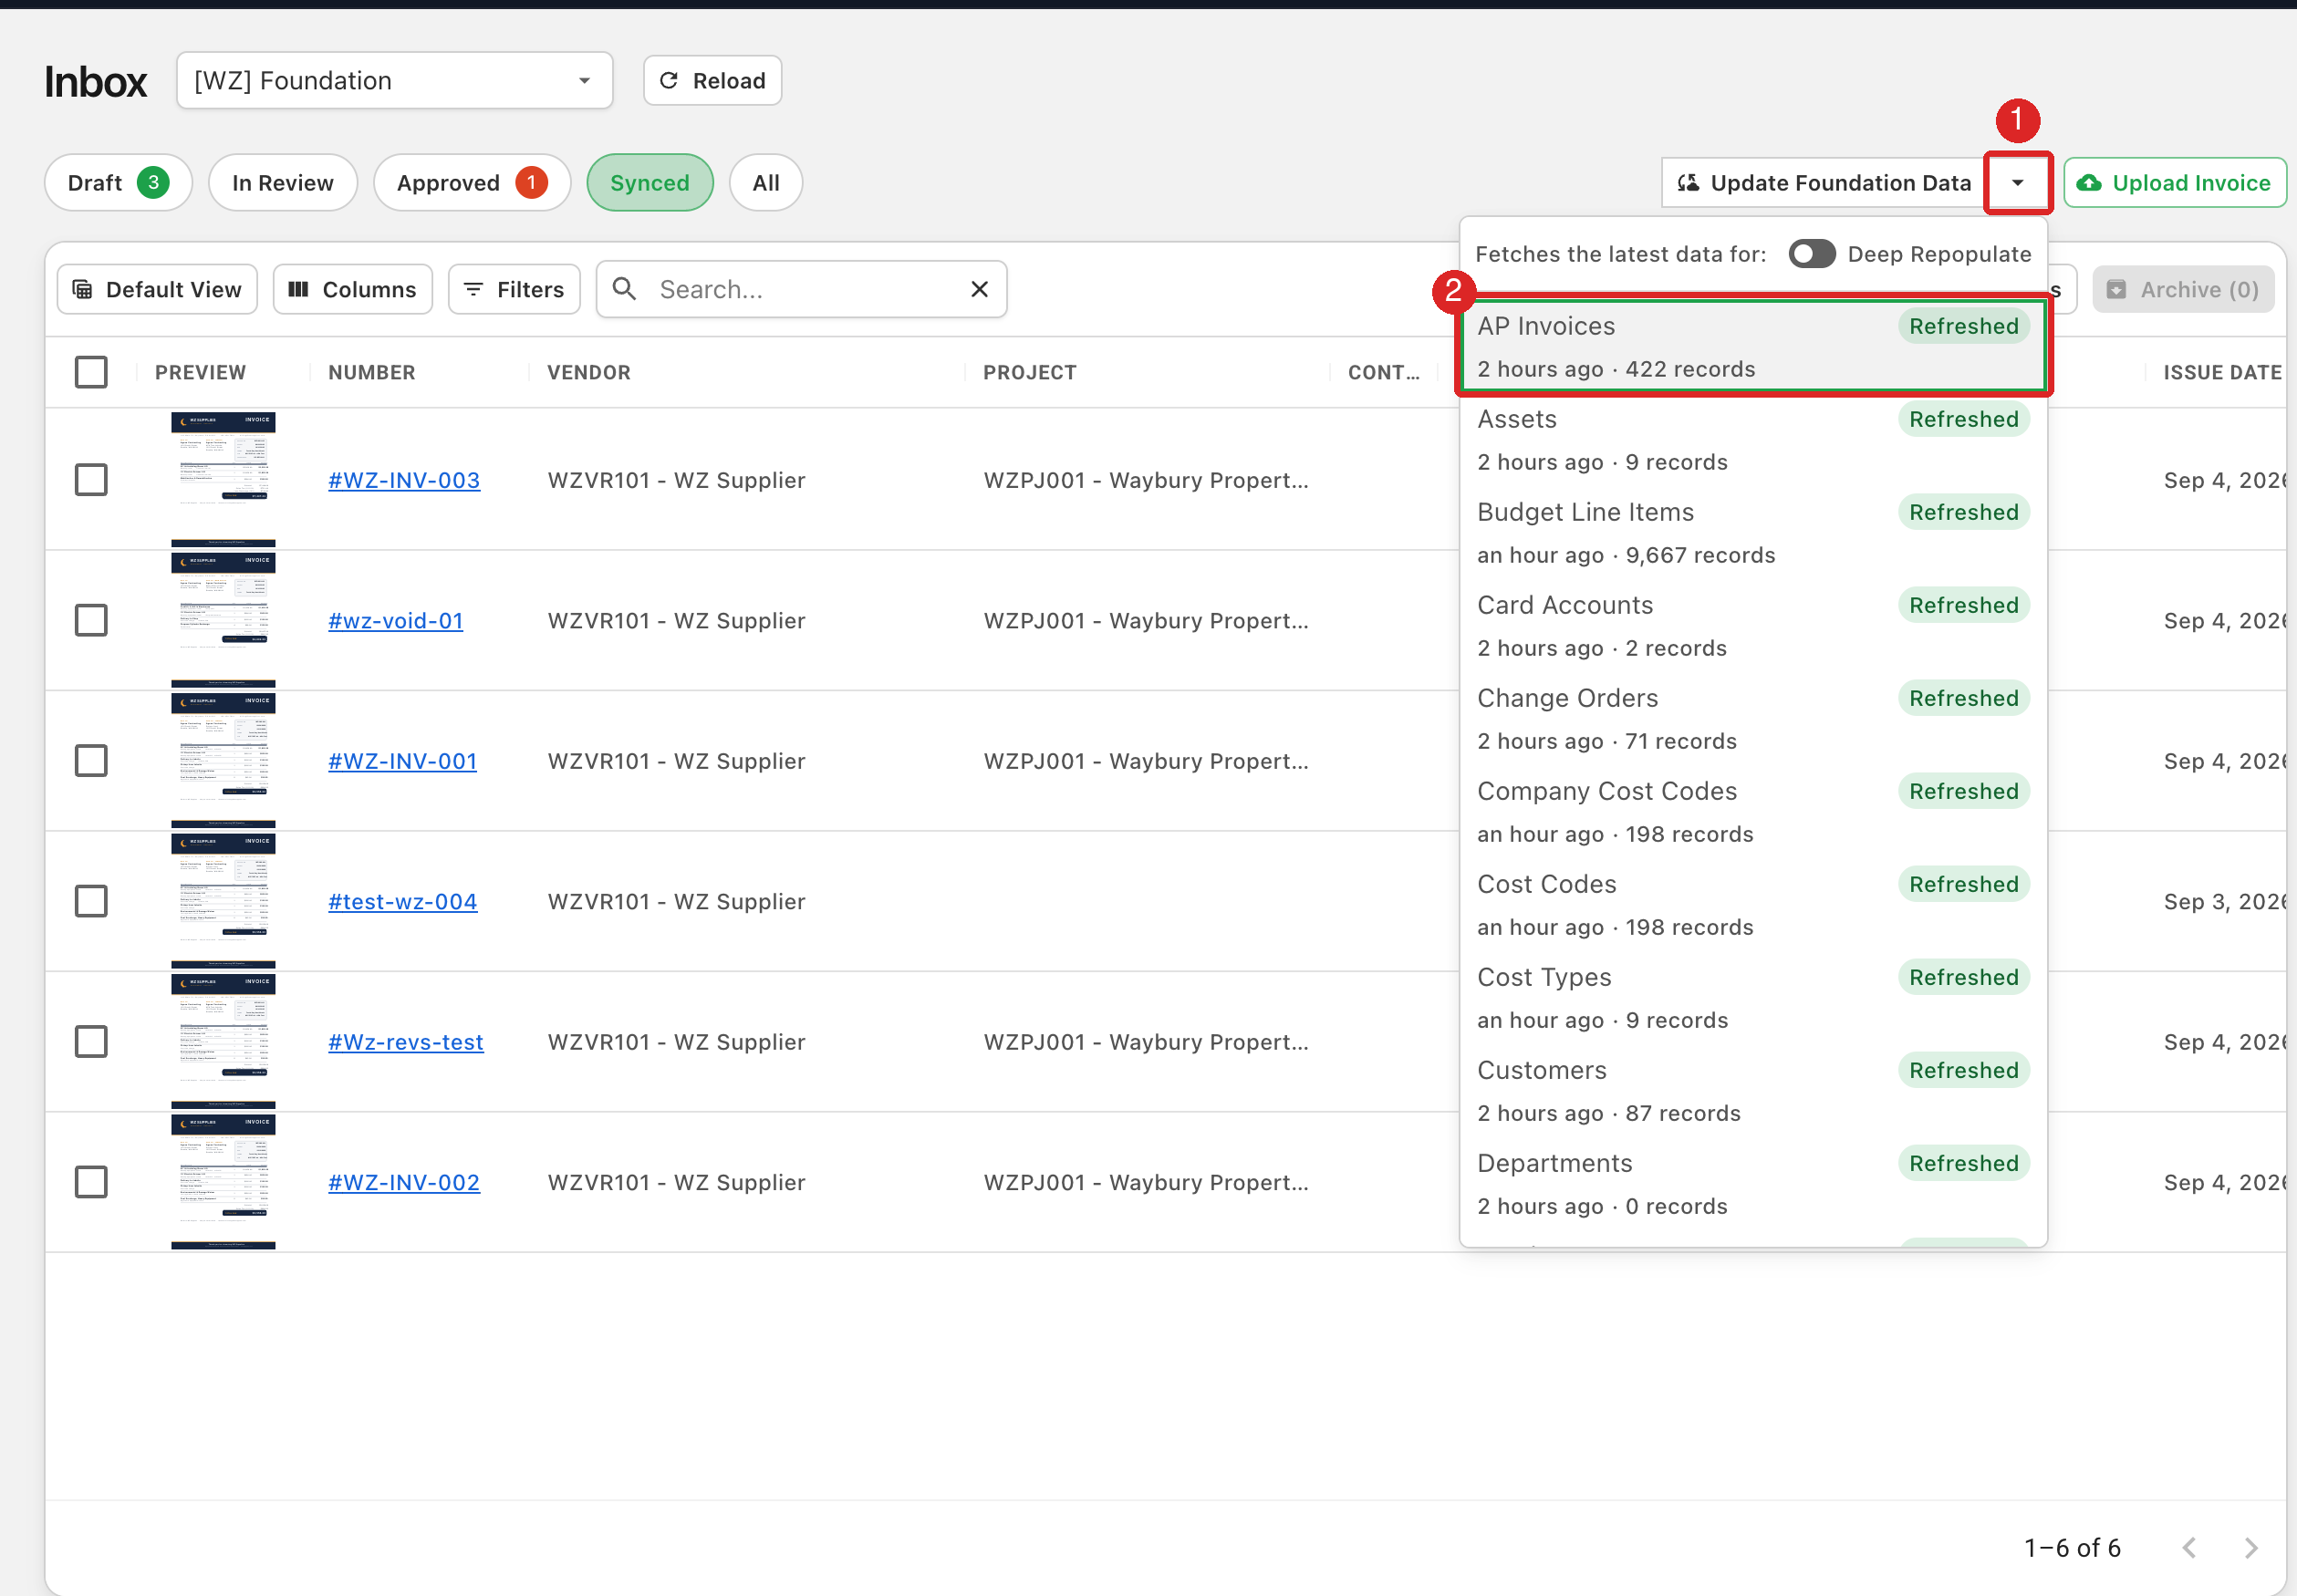The image size is (2297, 1596).
Task: Tick the select-all header checkbox
Action: (x=91, y=372)
